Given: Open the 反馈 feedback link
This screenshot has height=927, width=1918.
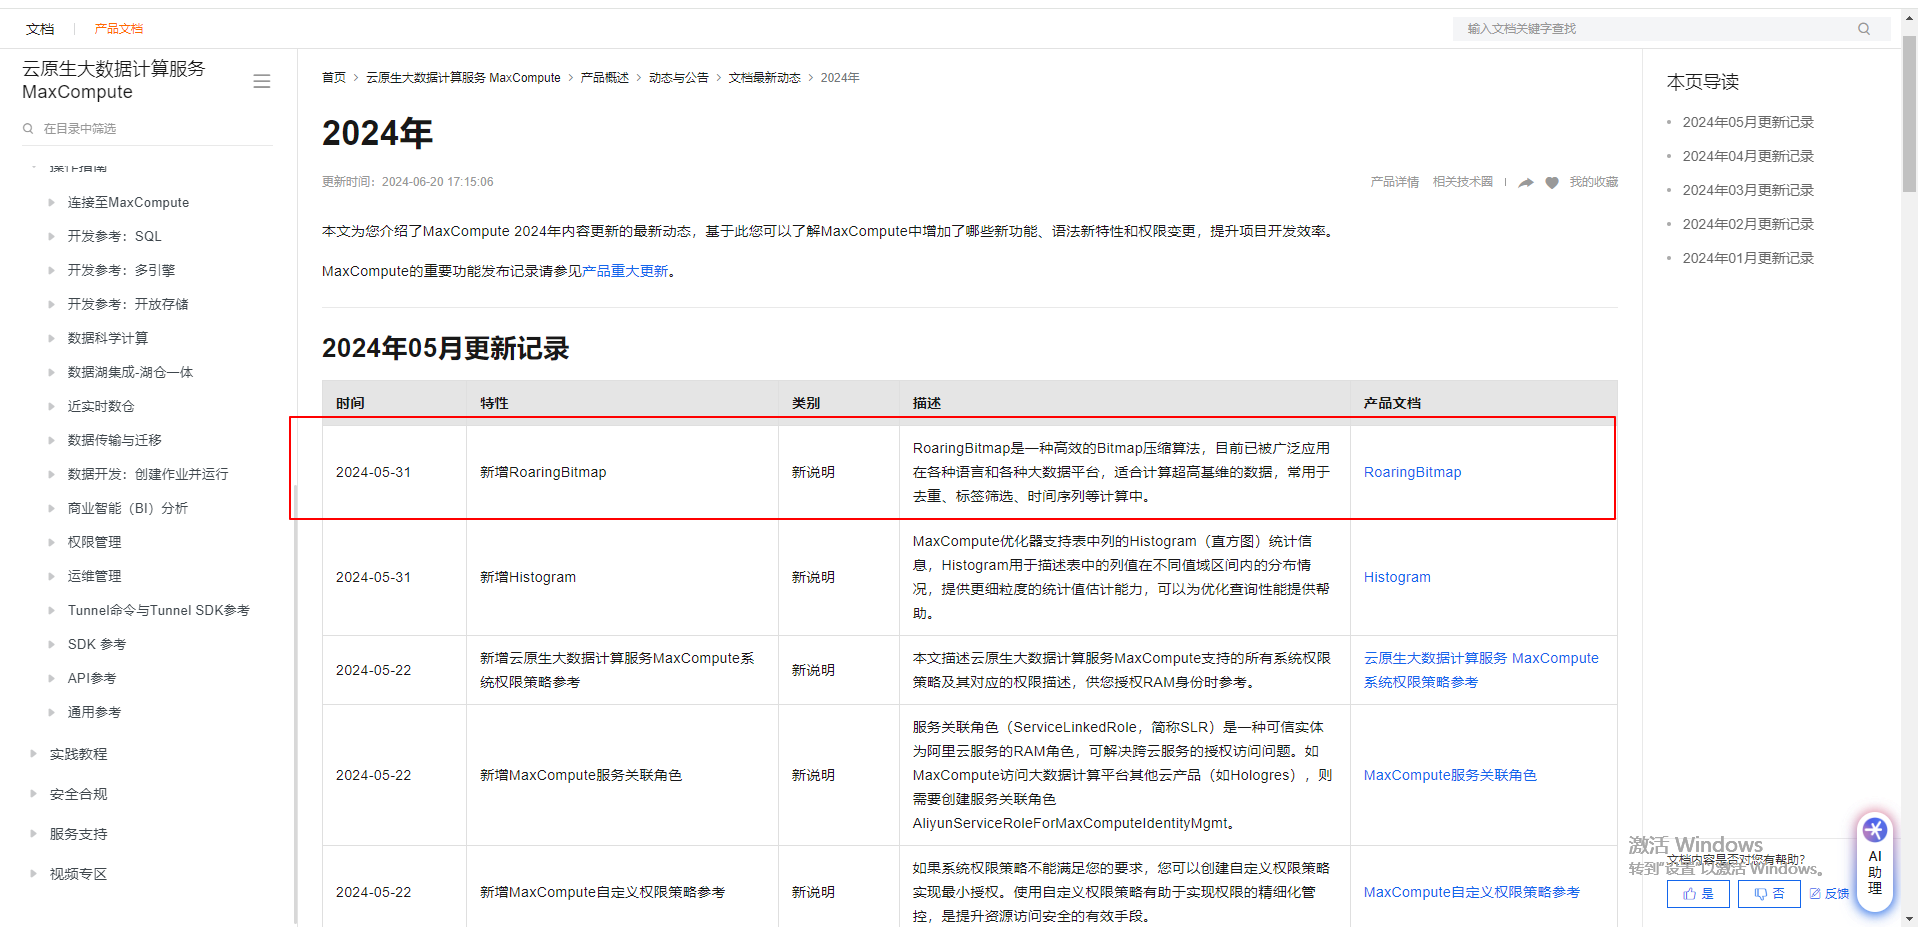Looking at the screenshot, I should click(x=1830, y=894).
